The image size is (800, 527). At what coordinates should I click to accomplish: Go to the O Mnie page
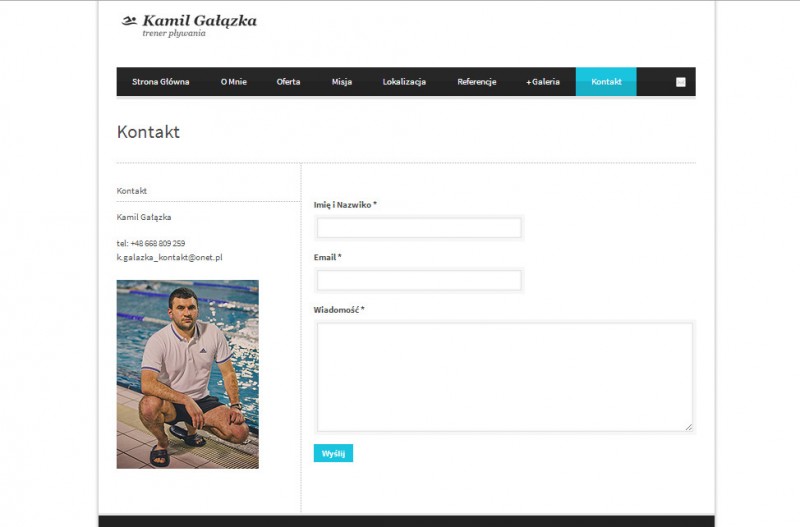point(233,82)
